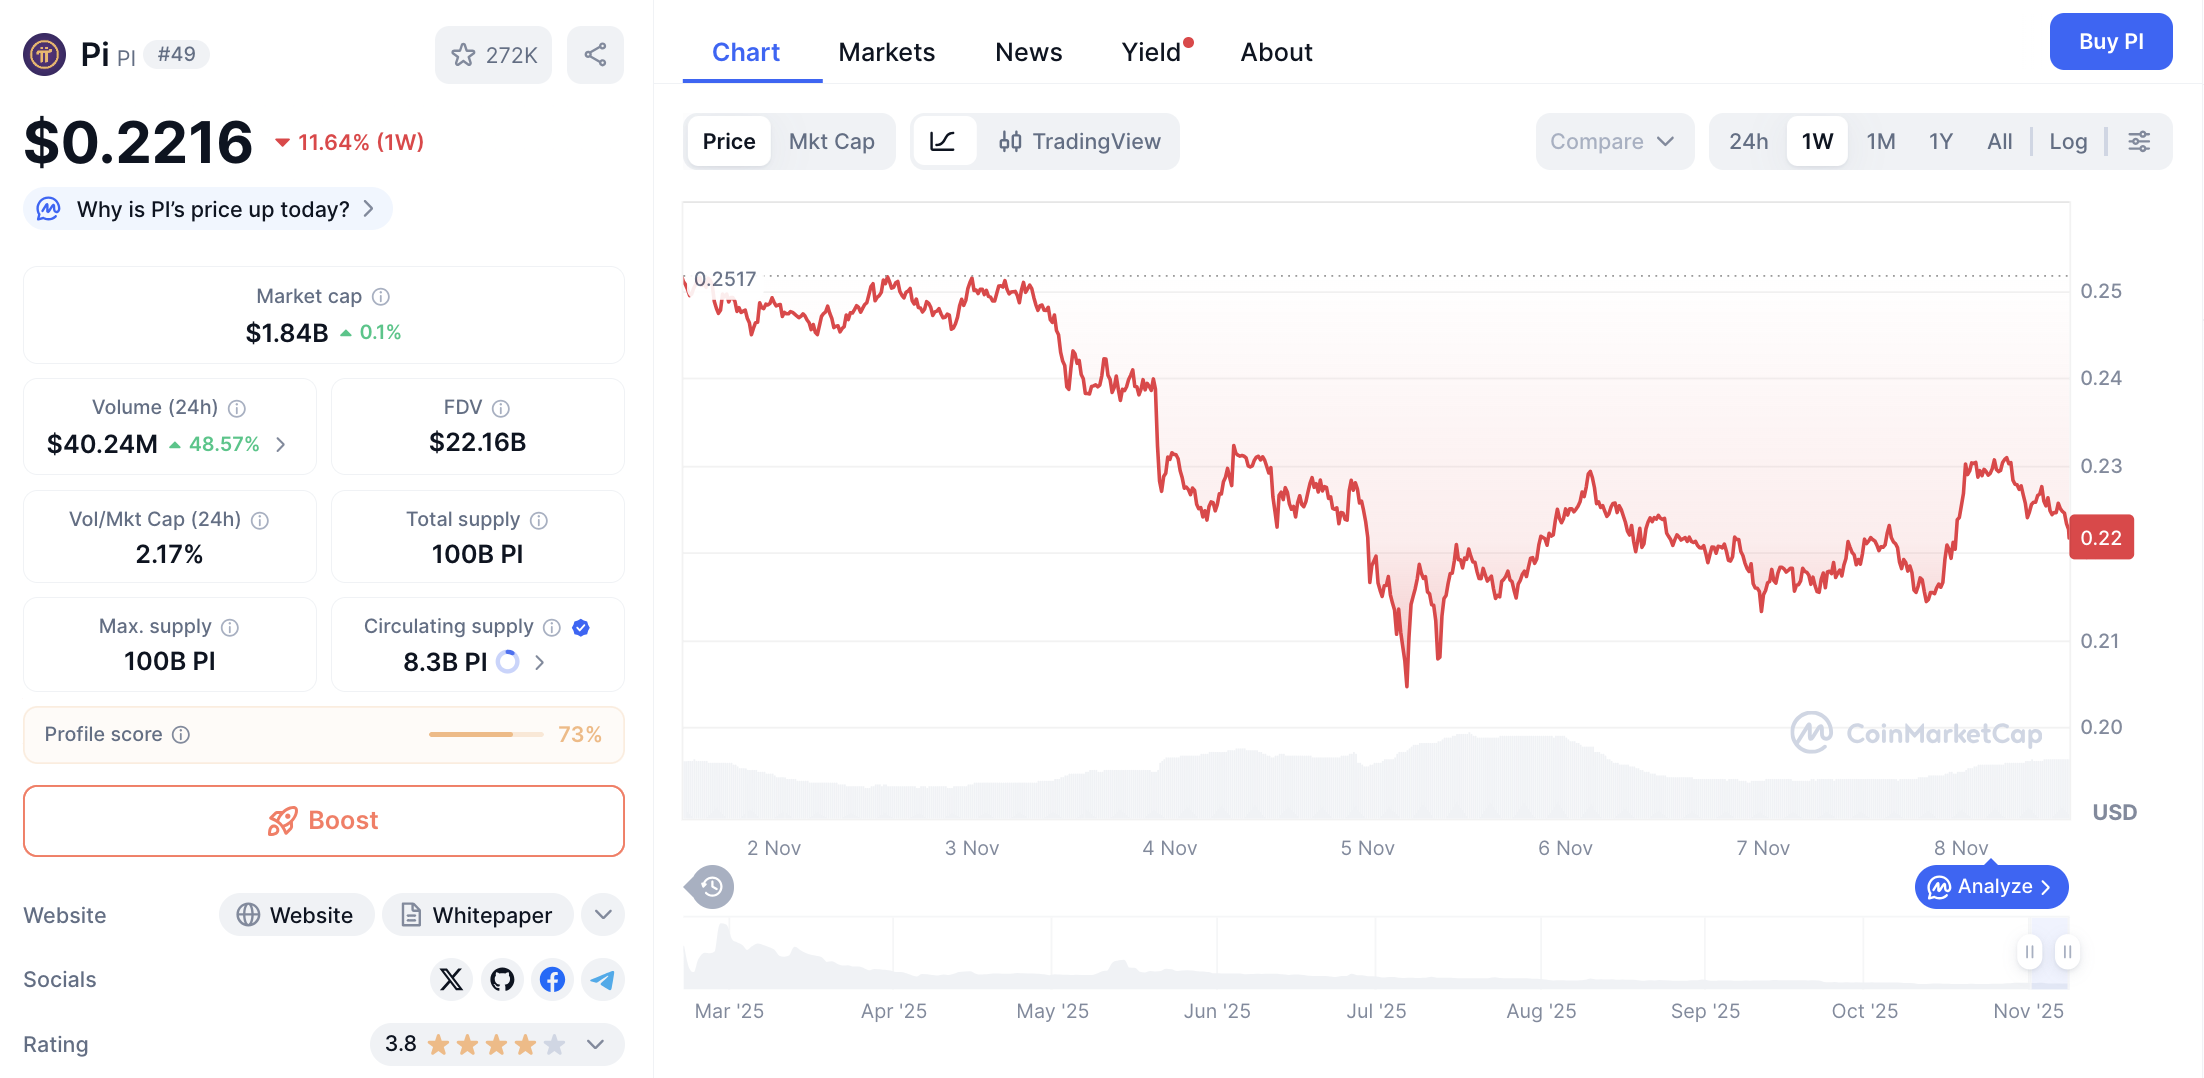Switch the chart to Mkt Cap
2204x1078 pixels.
pos(831,141)
